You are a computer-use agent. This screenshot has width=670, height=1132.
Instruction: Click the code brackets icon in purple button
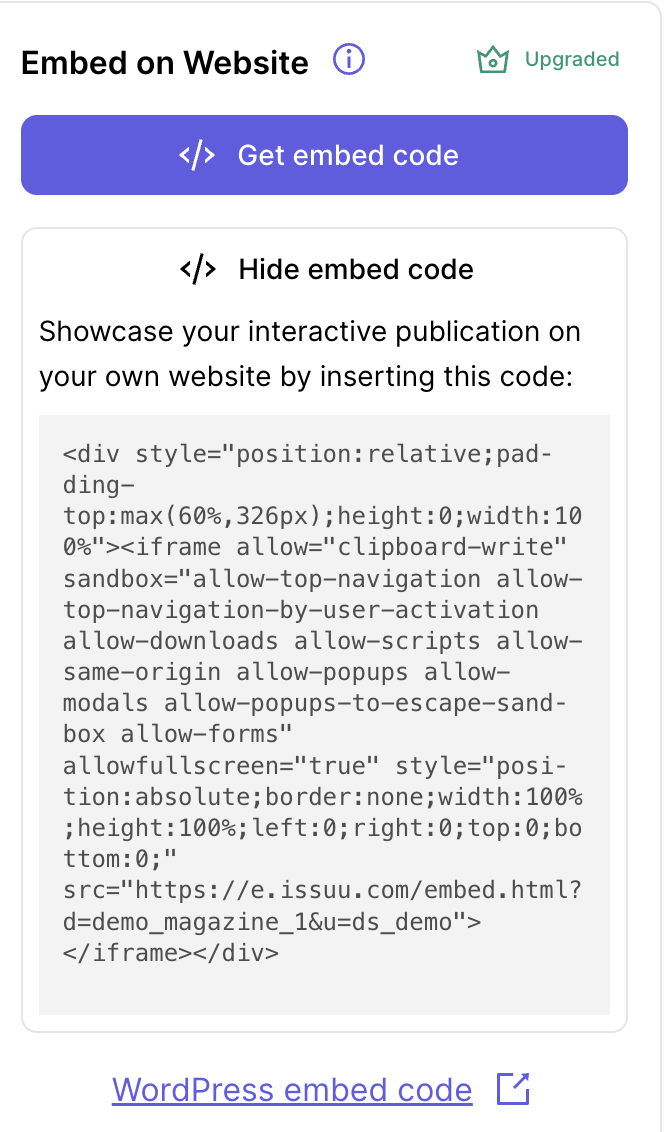[x=197, y=156]
